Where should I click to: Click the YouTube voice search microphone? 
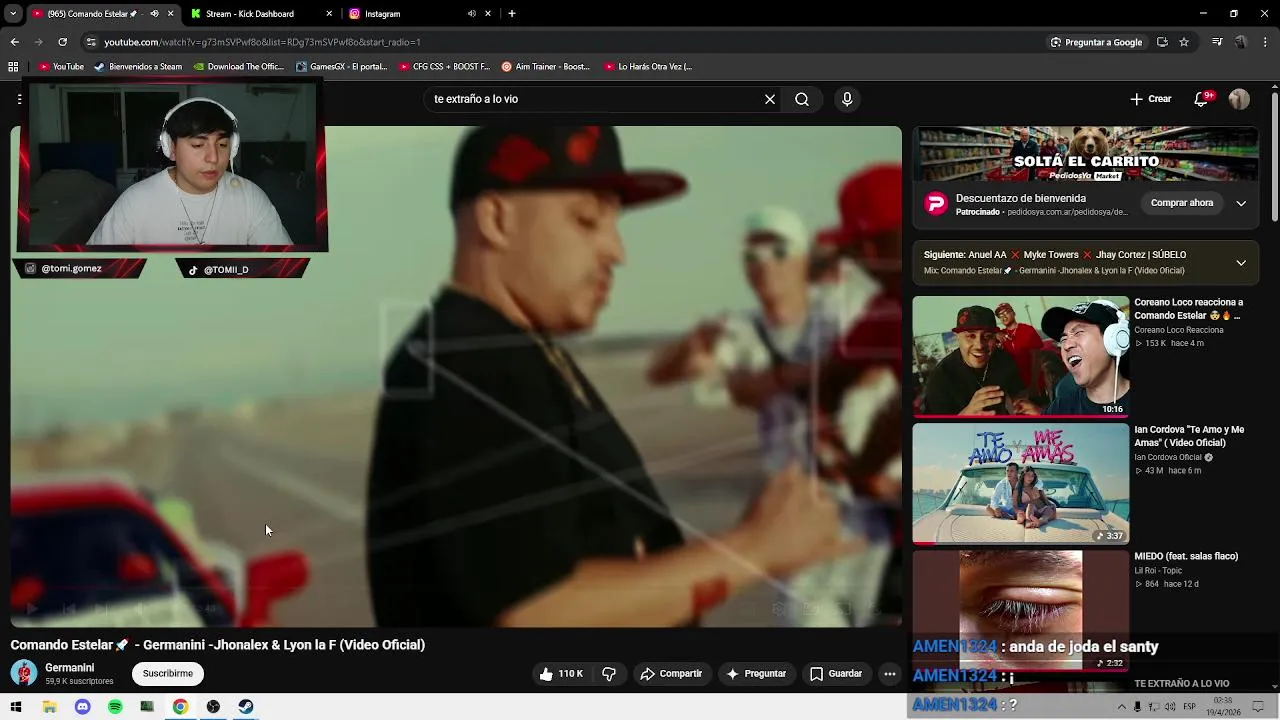pyautogui.click(x=847, y=99)
